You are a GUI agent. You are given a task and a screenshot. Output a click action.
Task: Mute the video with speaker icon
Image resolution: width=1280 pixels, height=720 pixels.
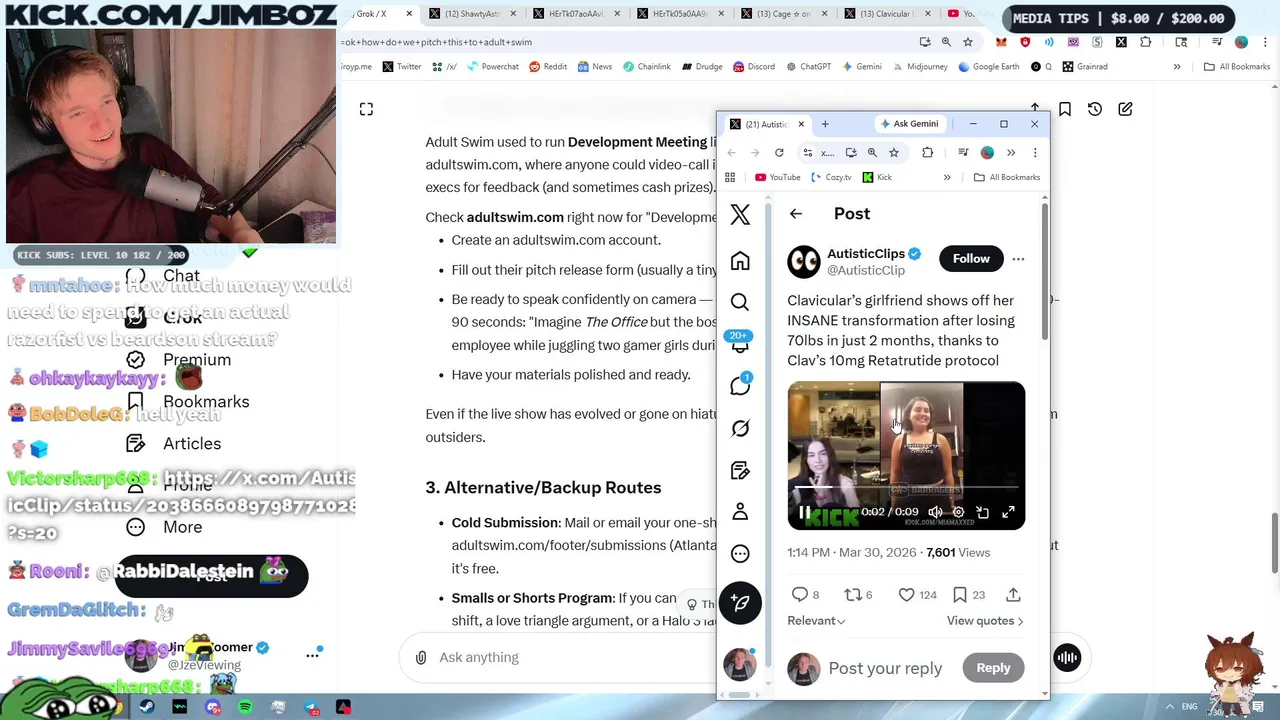click(x=935, y=512)
